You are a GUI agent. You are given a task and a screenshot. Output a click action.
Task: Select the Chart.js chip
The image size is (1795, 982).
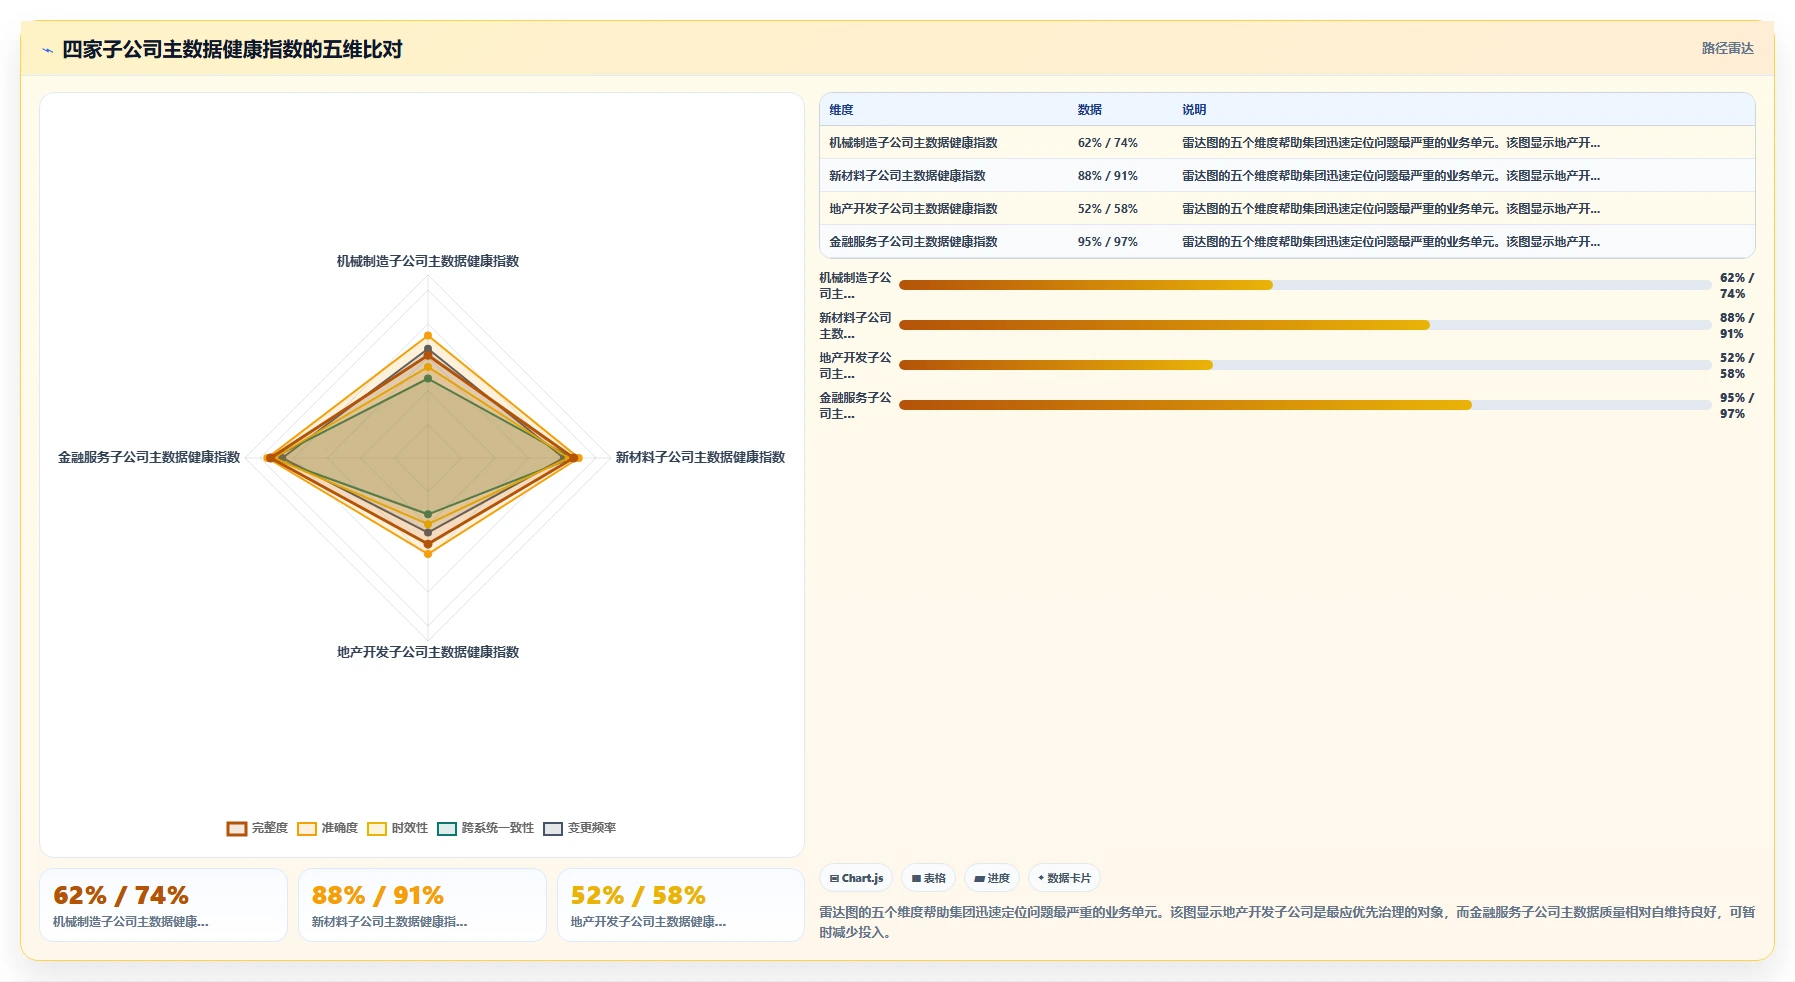[856, 878]
